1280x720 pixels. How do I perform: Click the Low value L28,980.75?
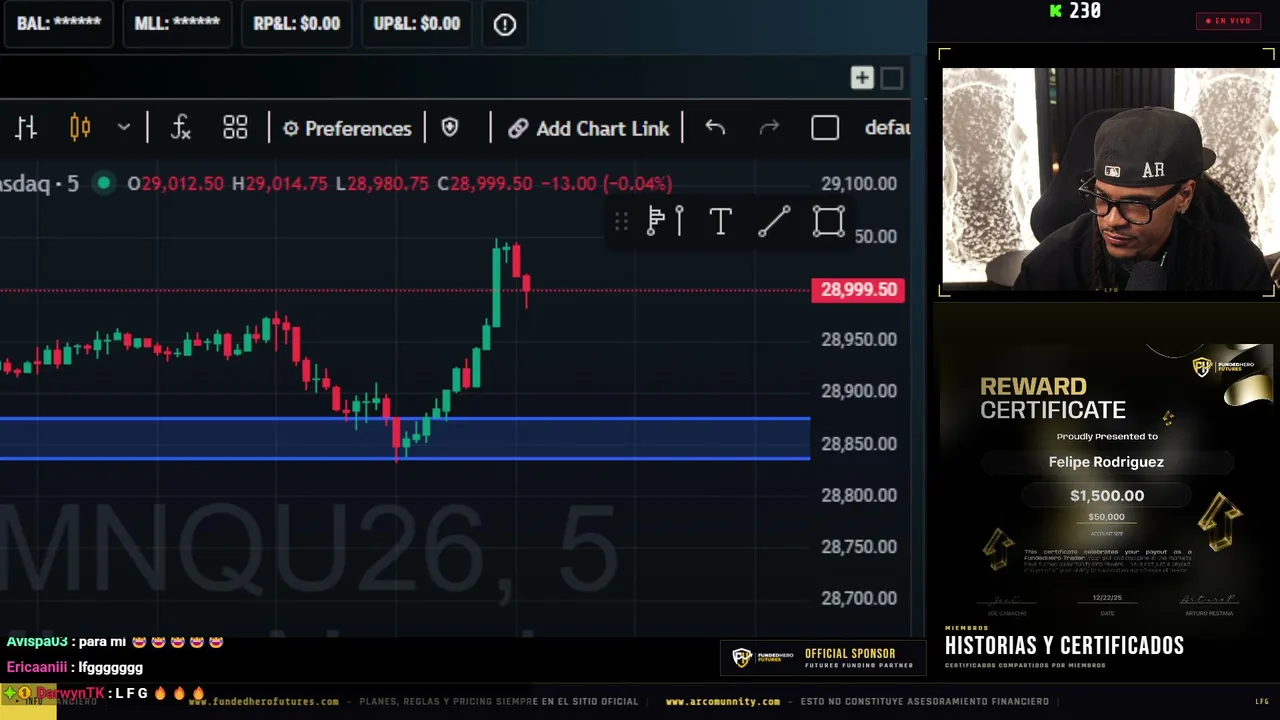pyautogui.click(x=381, y=184)
